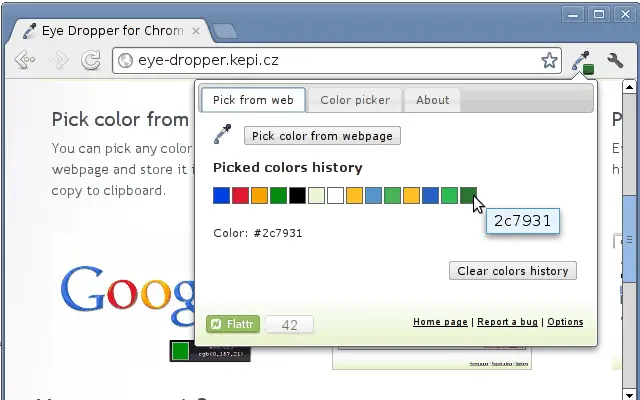The width and height of the screenshot is (640, 400).
Task: Follow the Report a bug link
Action: coord(507,322)
